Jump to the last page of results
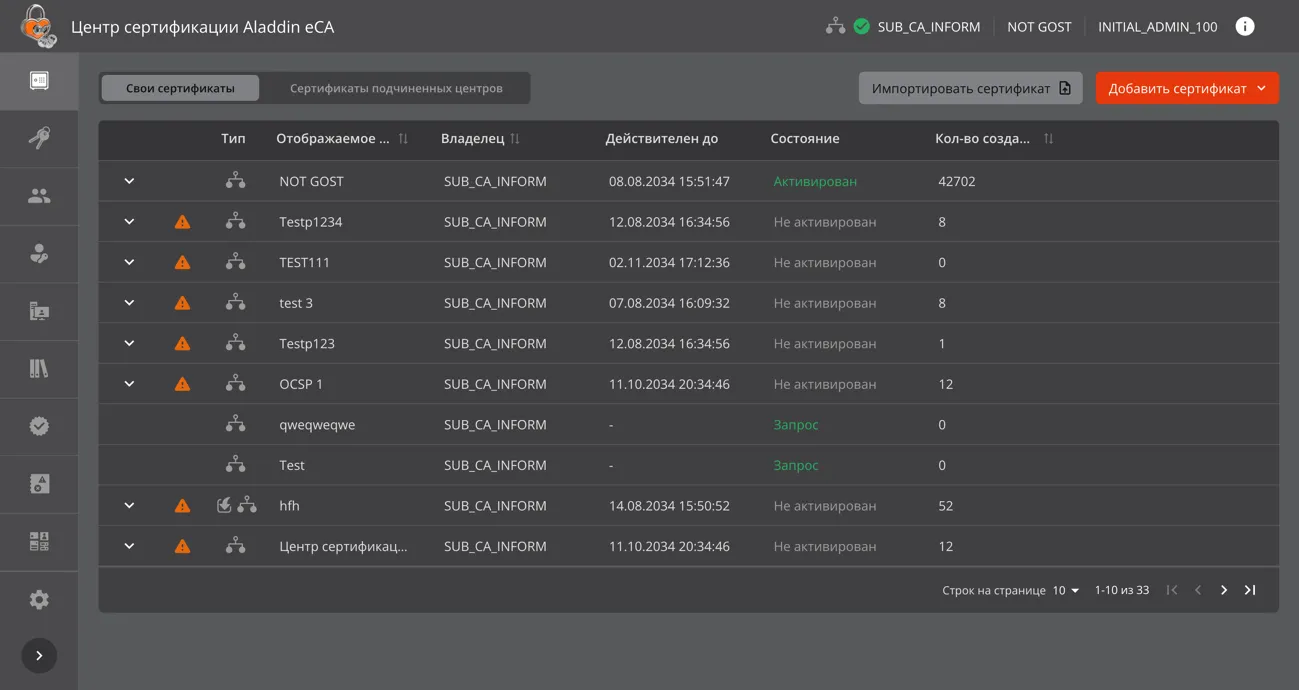 pyautogui.click(x=1250, y=591)
